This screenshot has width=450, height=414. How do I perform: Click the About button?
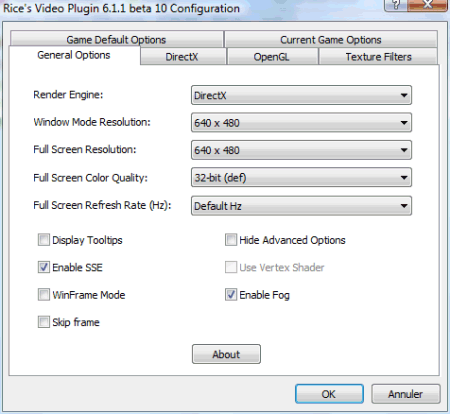226,354
